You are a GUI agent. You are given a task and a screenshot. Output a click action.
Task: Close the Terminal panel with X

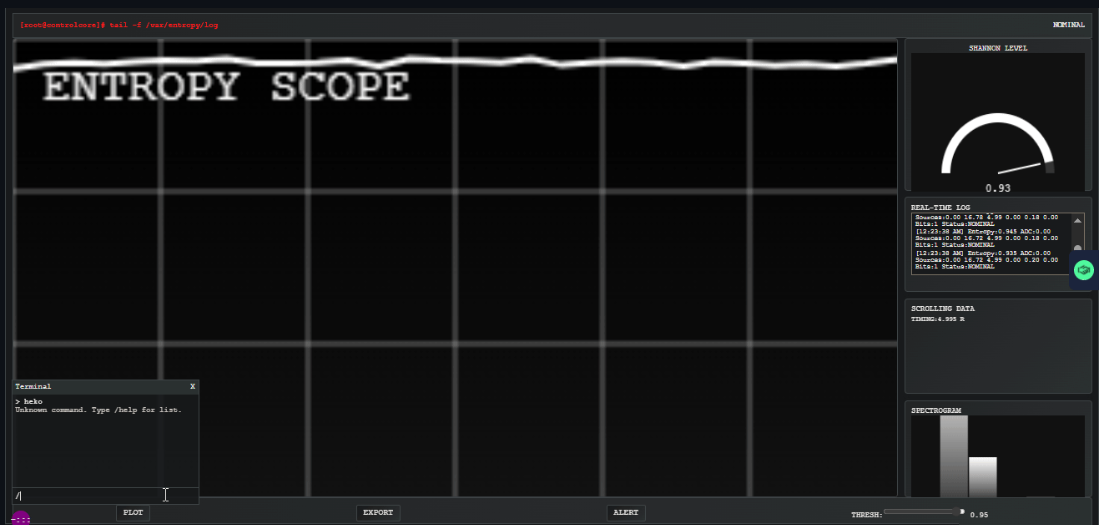pos(193,386)
